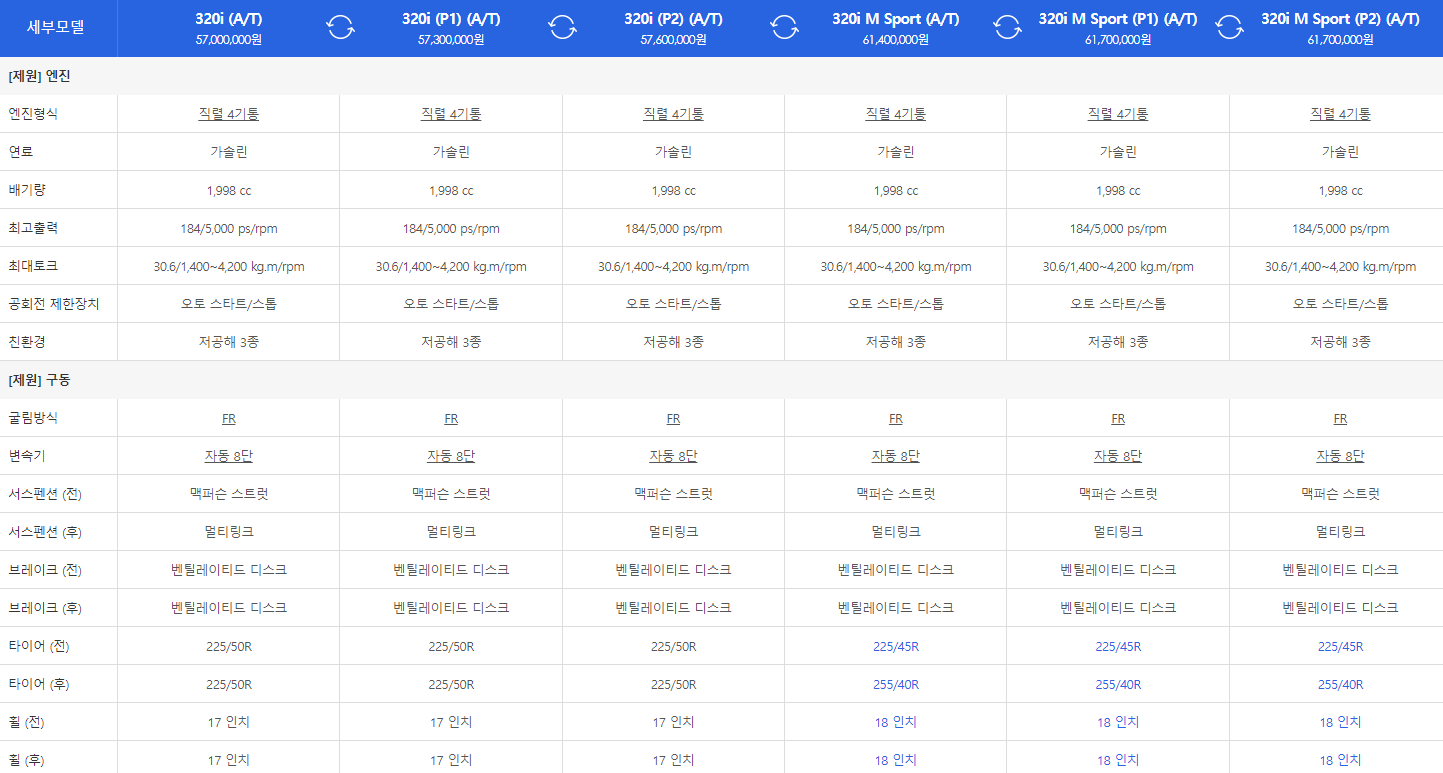Click 184/5,000 ps/rpm value under 320i (P2)
Screen dimensions: 1443x773
tap(673, 229)
